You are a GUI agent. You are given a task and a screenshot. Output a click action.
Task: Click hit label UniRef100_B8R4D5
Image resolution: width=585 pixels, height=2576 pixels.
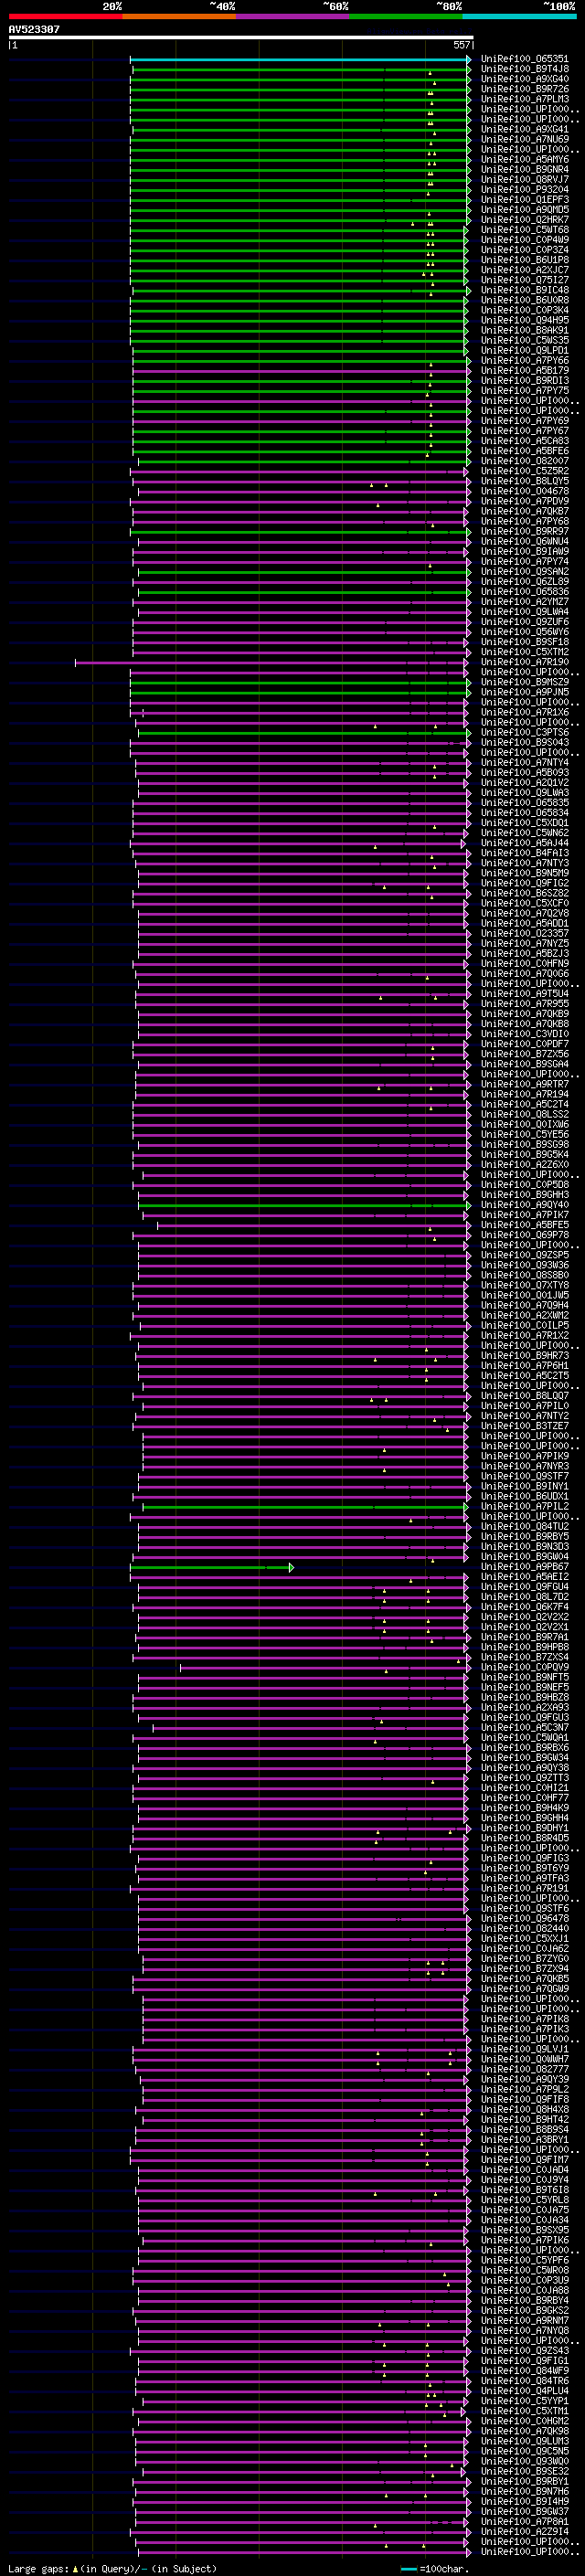click(525, 1838)
